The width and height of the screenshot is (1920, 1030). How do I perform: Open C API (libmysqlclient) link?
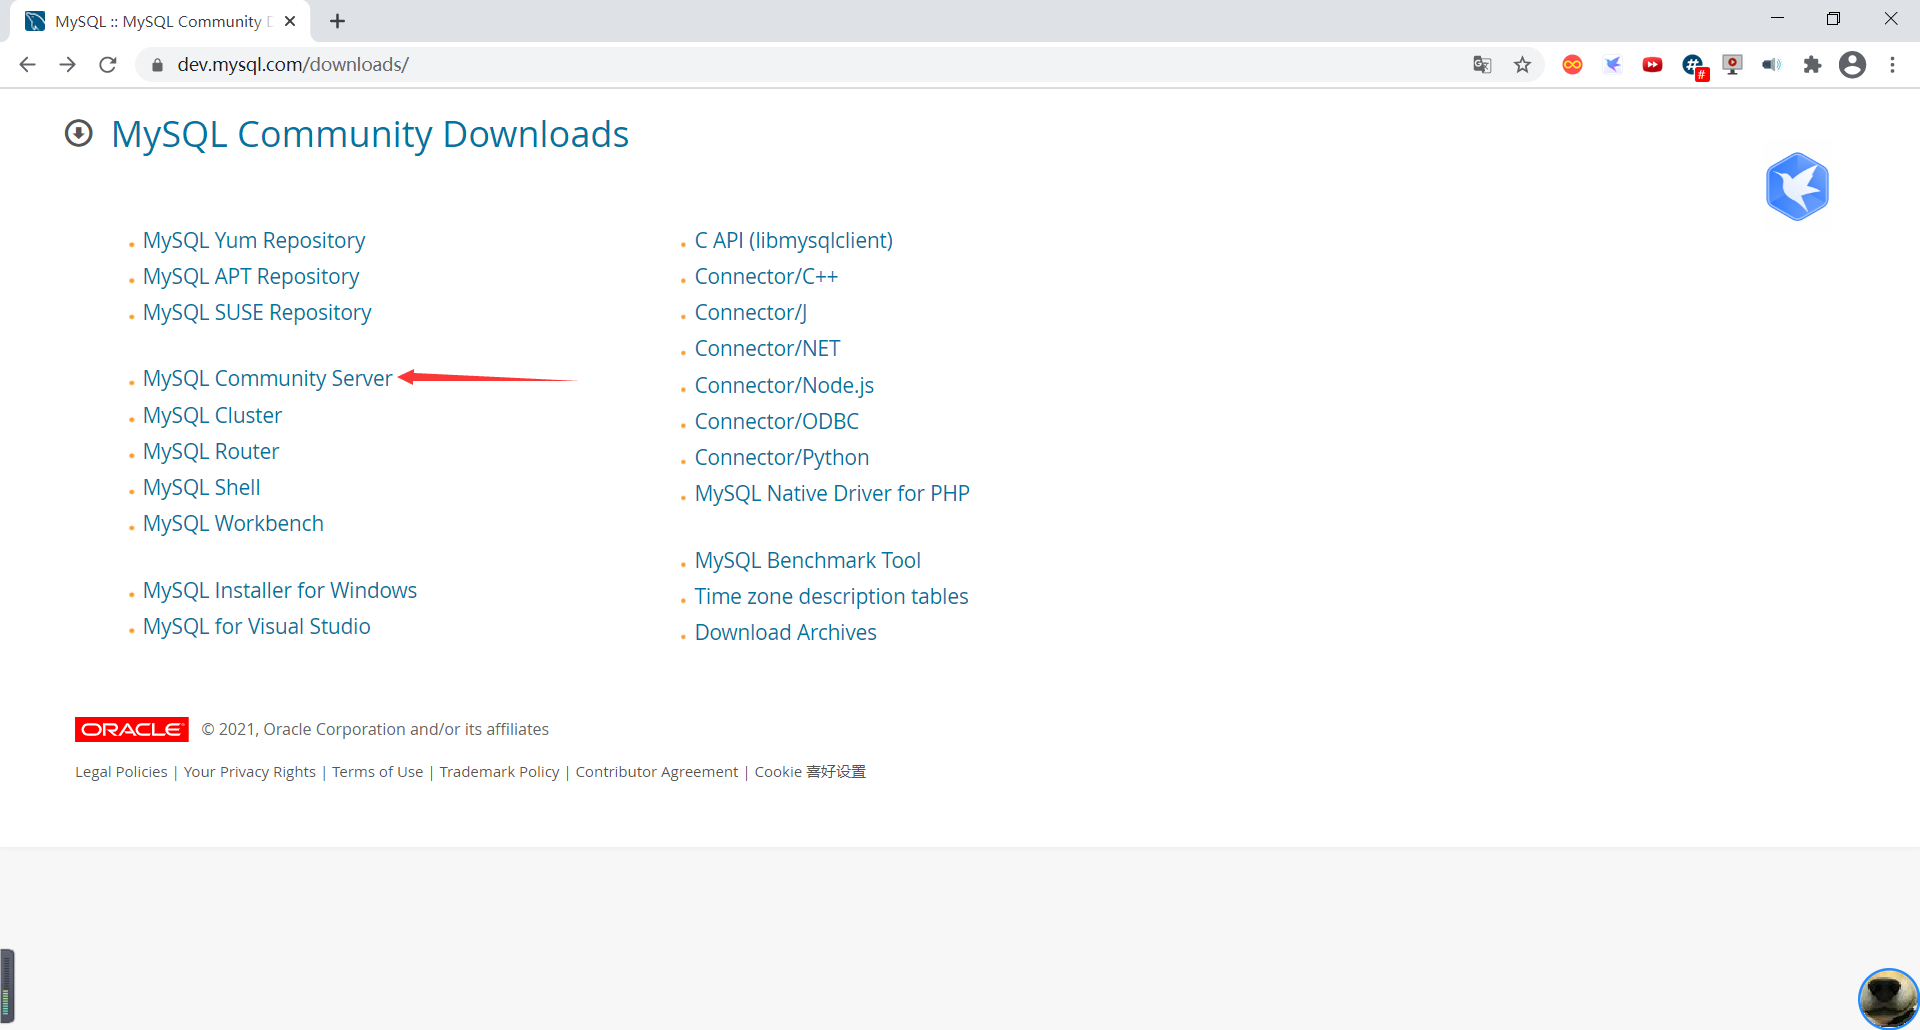click(x=794, y=241)
